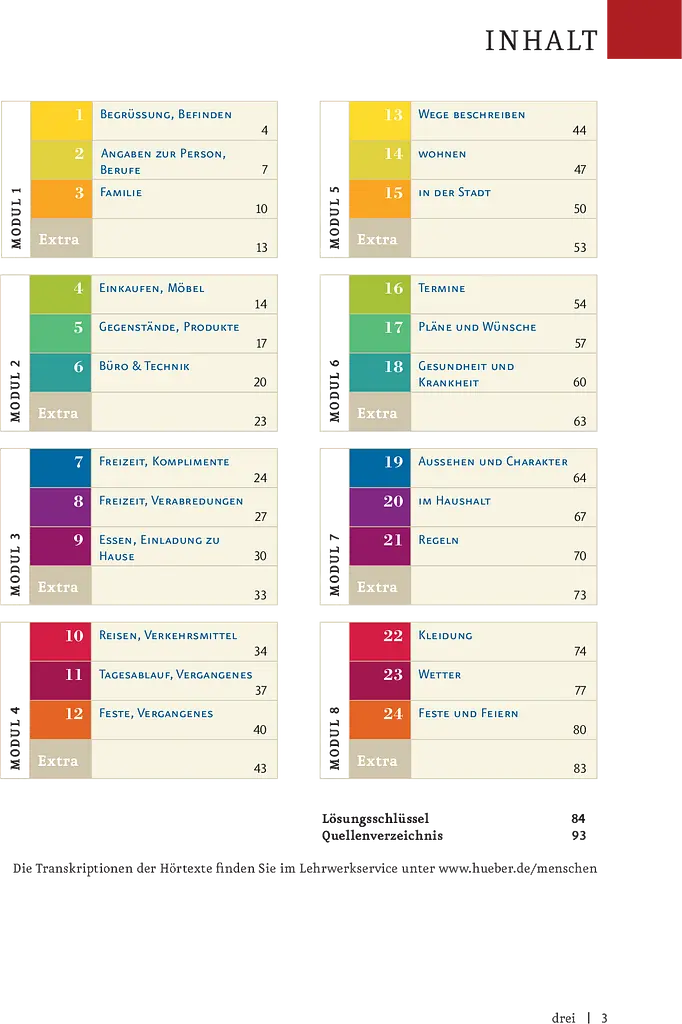
Task: Select the chapter "Einkaufen, Möbel"
Action: [x=152, y=288]
